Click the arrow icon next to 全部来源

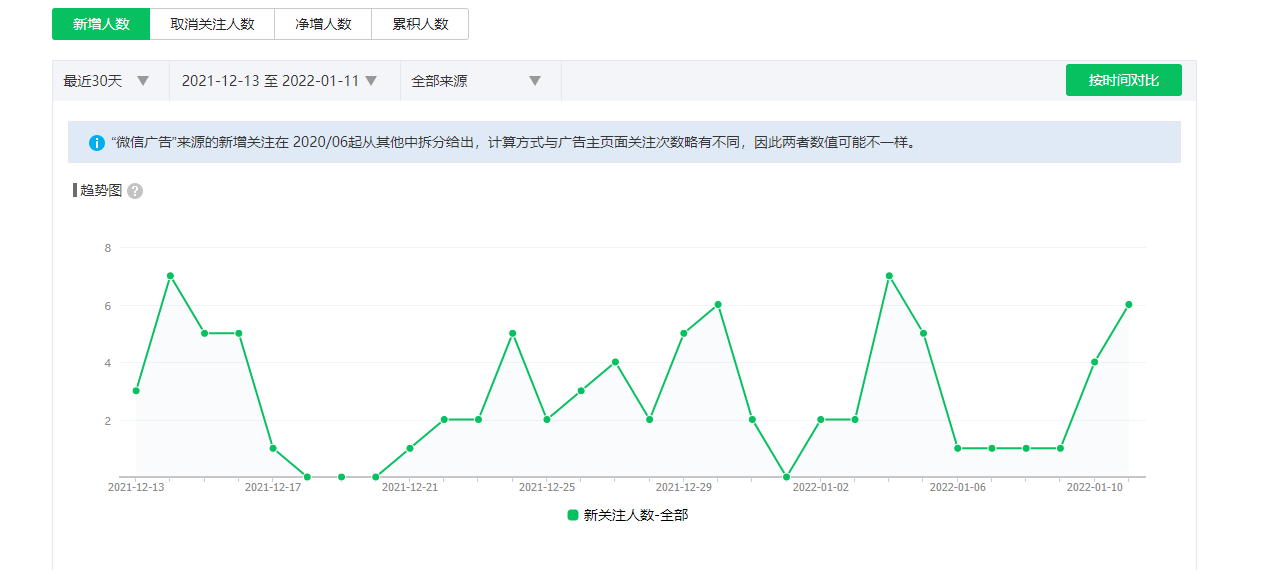(535, 81)
